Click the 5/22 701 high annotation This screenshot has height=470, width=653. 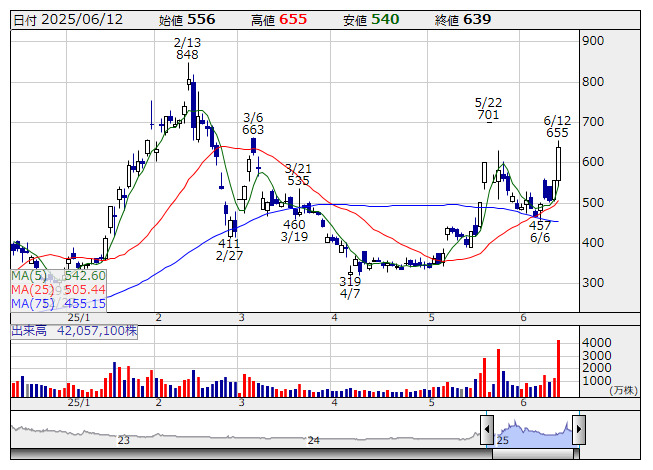489,109
